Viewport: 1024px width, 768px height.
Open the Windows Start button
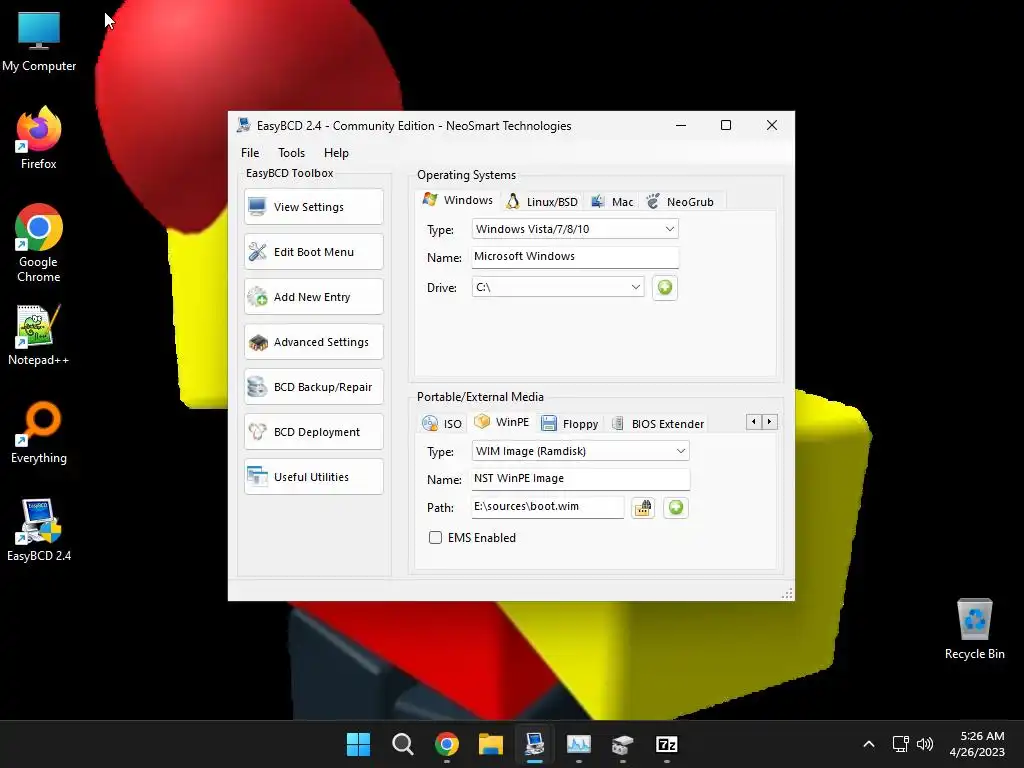[358, 744]
